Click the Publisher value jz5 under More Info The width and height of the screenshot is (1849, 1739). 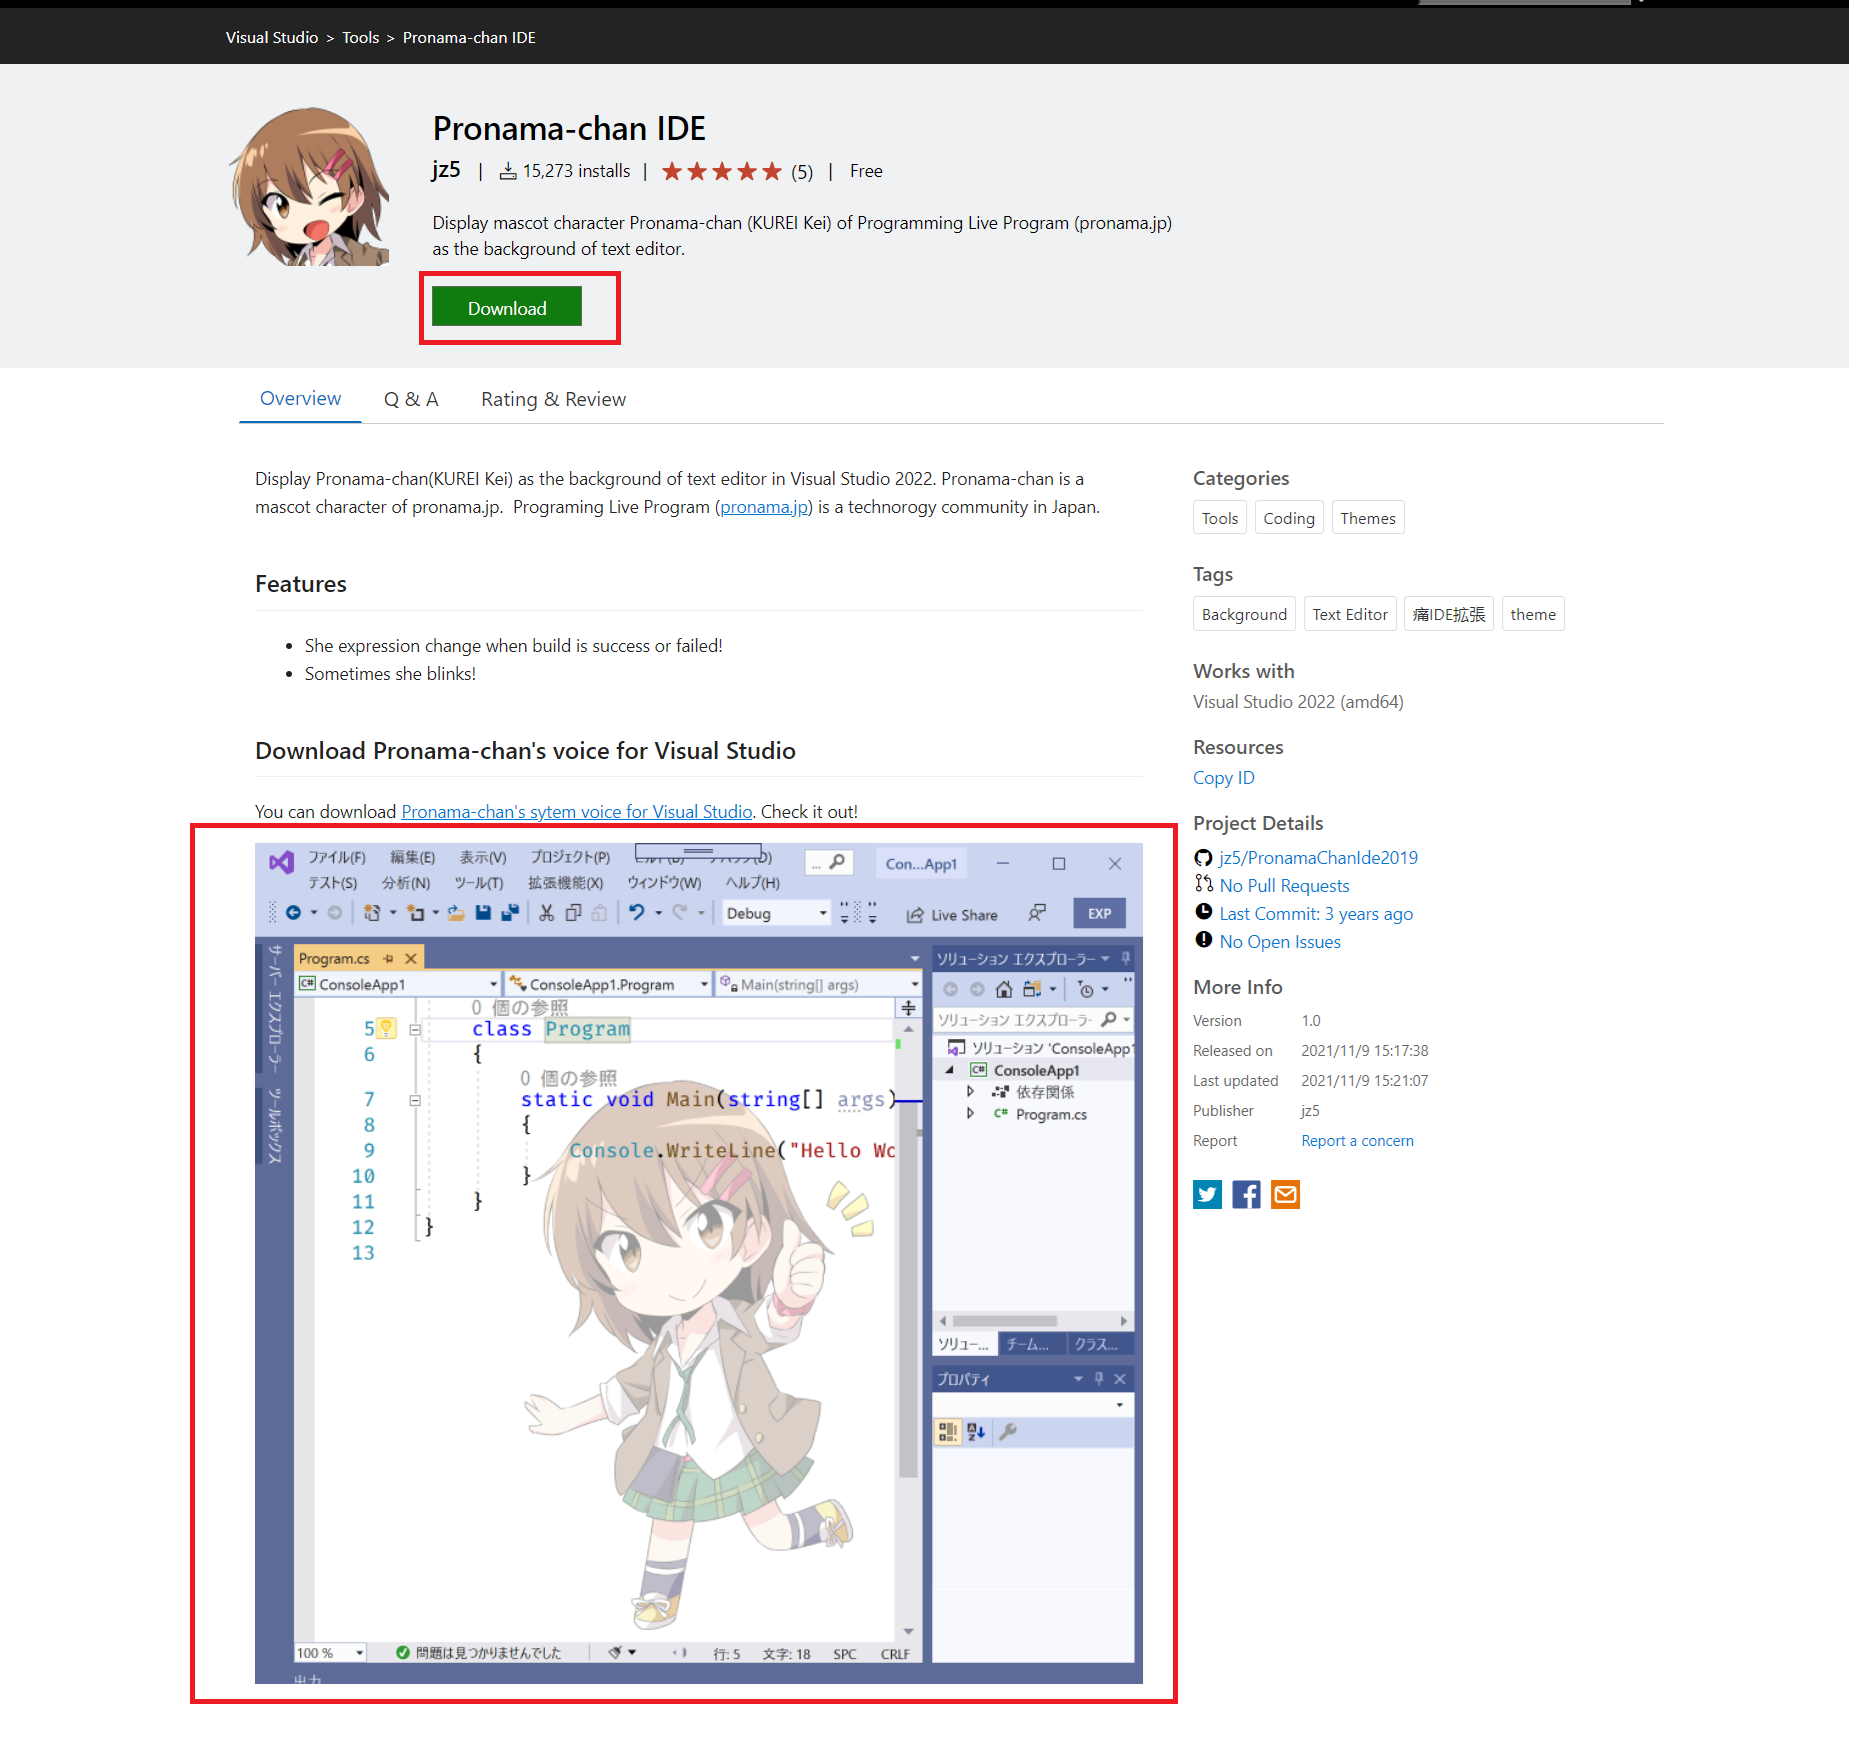tap(1310, 1110)
